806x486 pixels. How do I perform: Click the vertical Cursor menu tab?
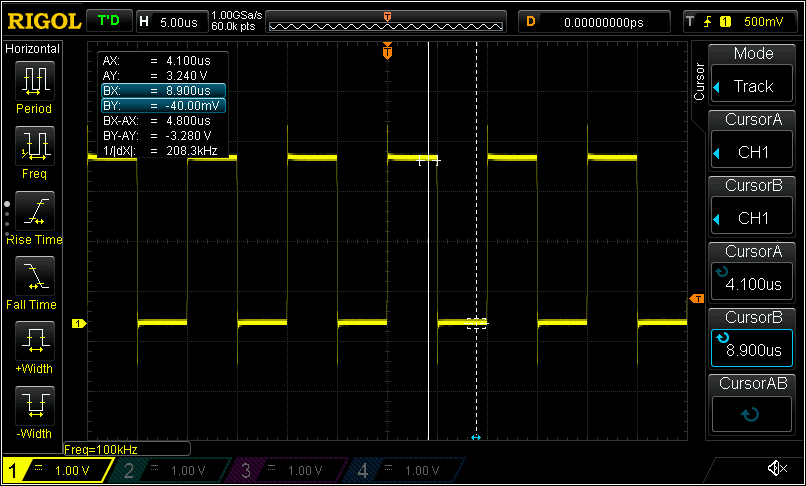coord(699,81)
